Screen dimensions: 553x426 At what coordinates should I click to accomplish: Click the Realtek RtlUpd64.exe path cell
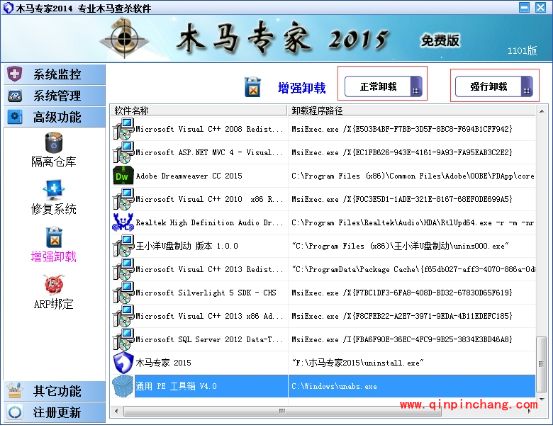(412, 223)
